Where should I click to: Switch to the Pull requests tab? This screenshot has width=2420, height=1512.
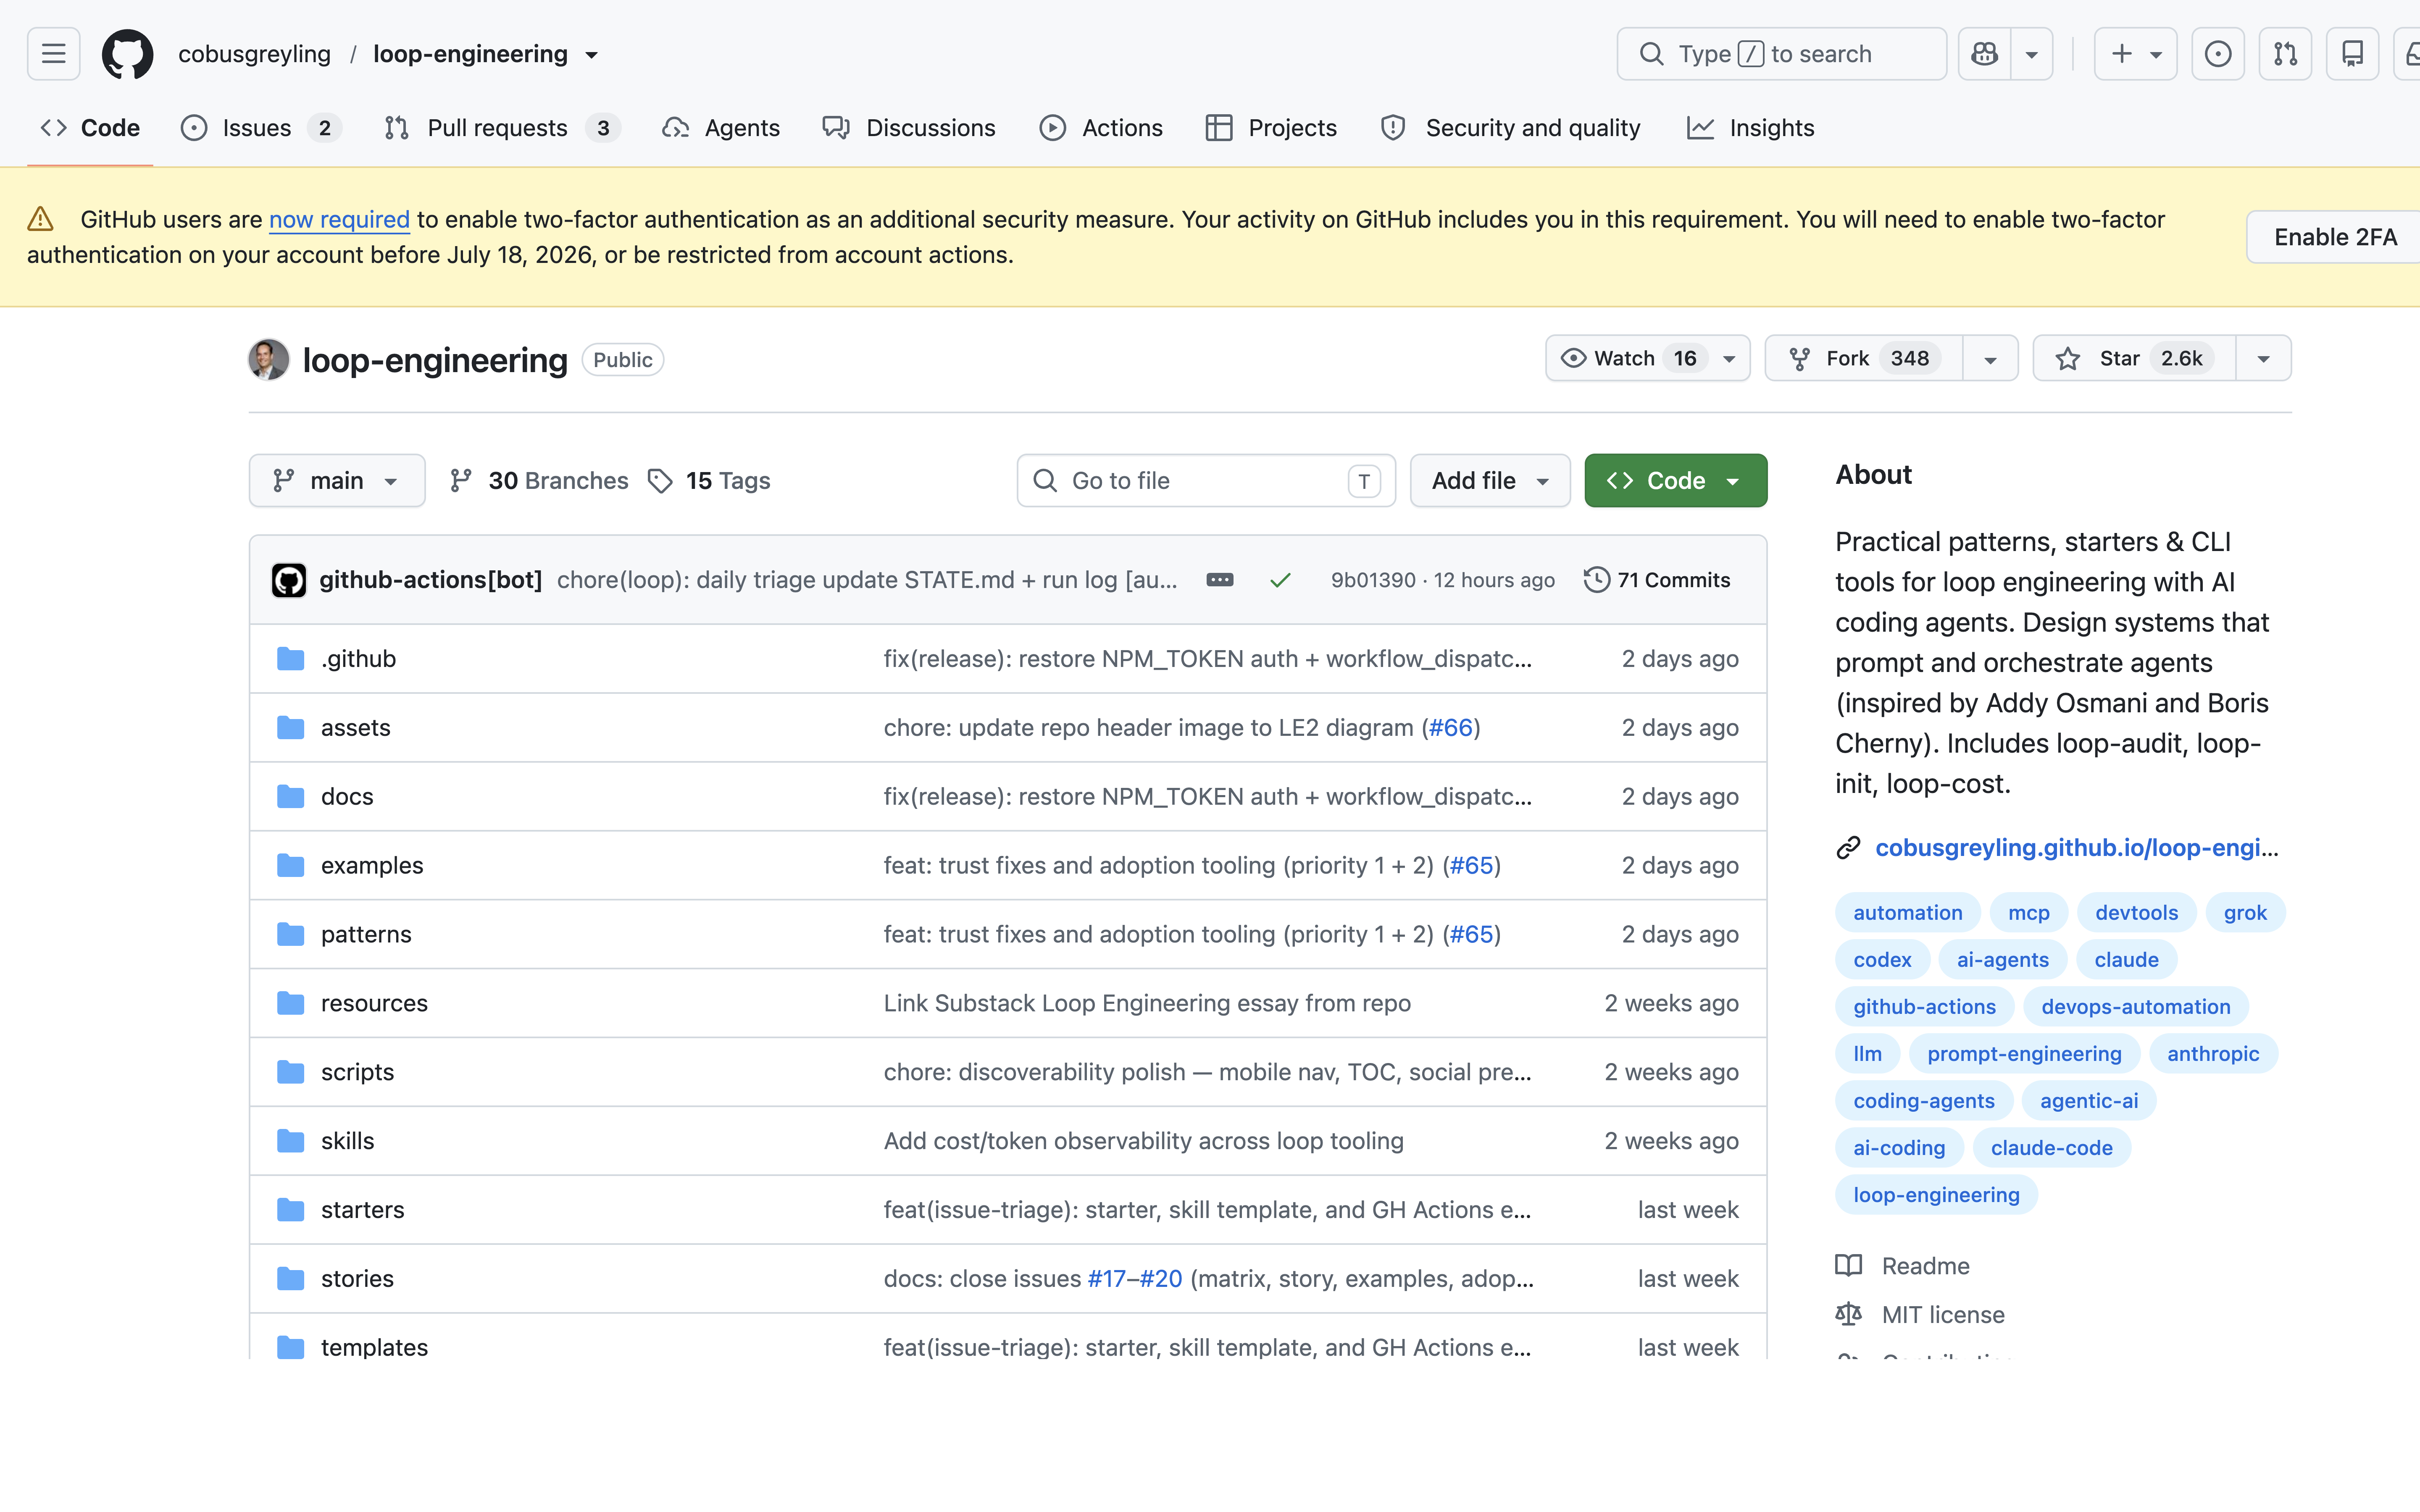(x=502, y=128)
